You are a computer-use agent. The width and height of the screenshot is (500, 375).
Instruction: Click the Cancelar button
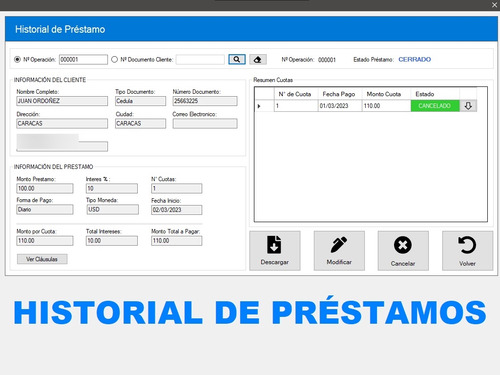(x=403, y=250)
